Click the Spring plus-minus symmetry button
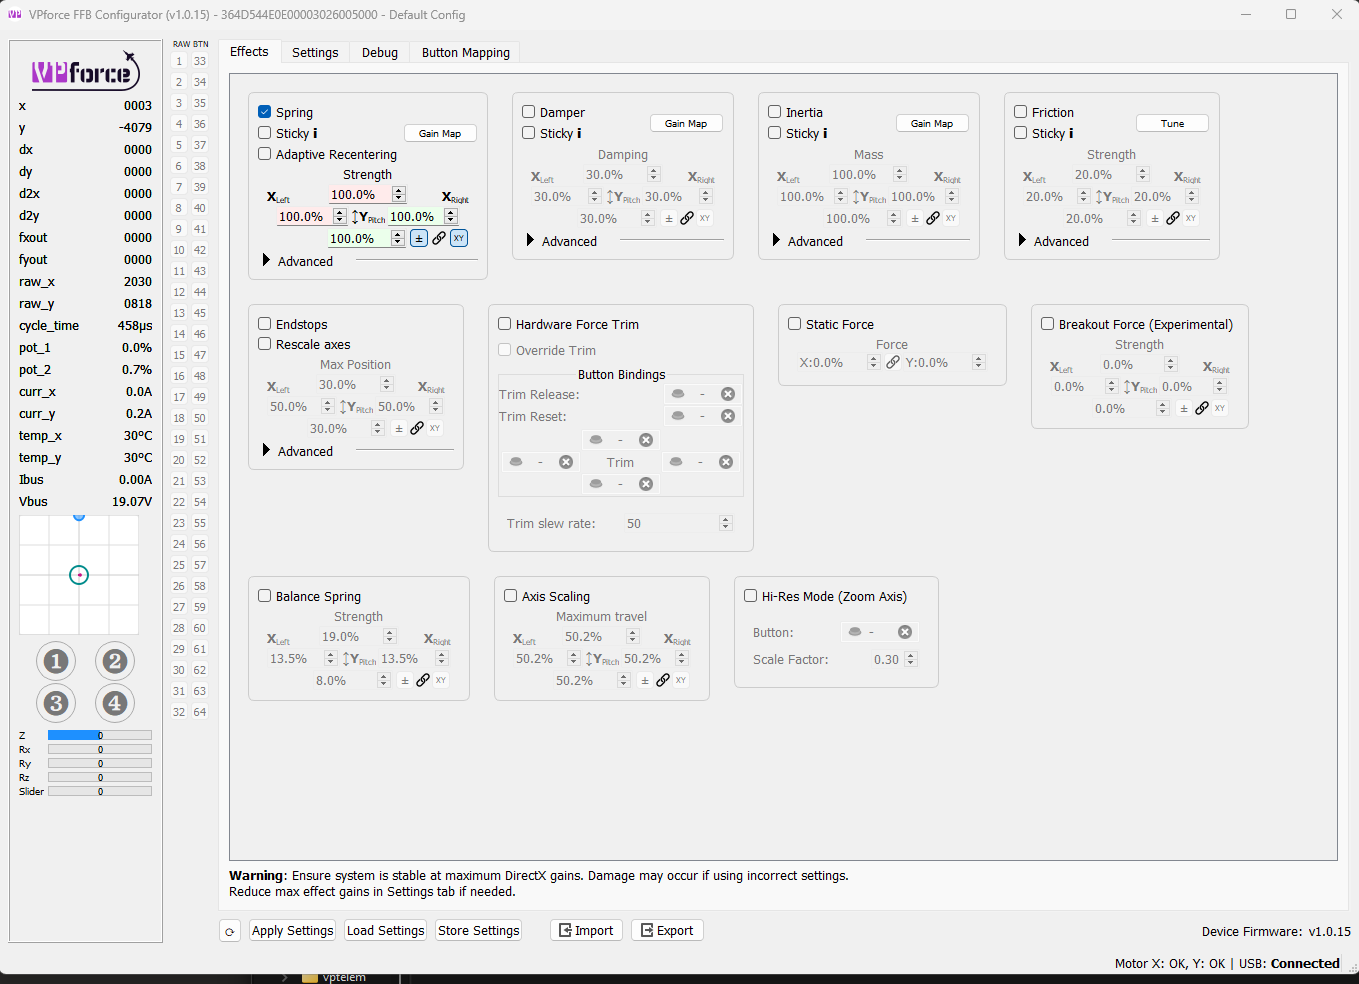 [x=419, y=238]
